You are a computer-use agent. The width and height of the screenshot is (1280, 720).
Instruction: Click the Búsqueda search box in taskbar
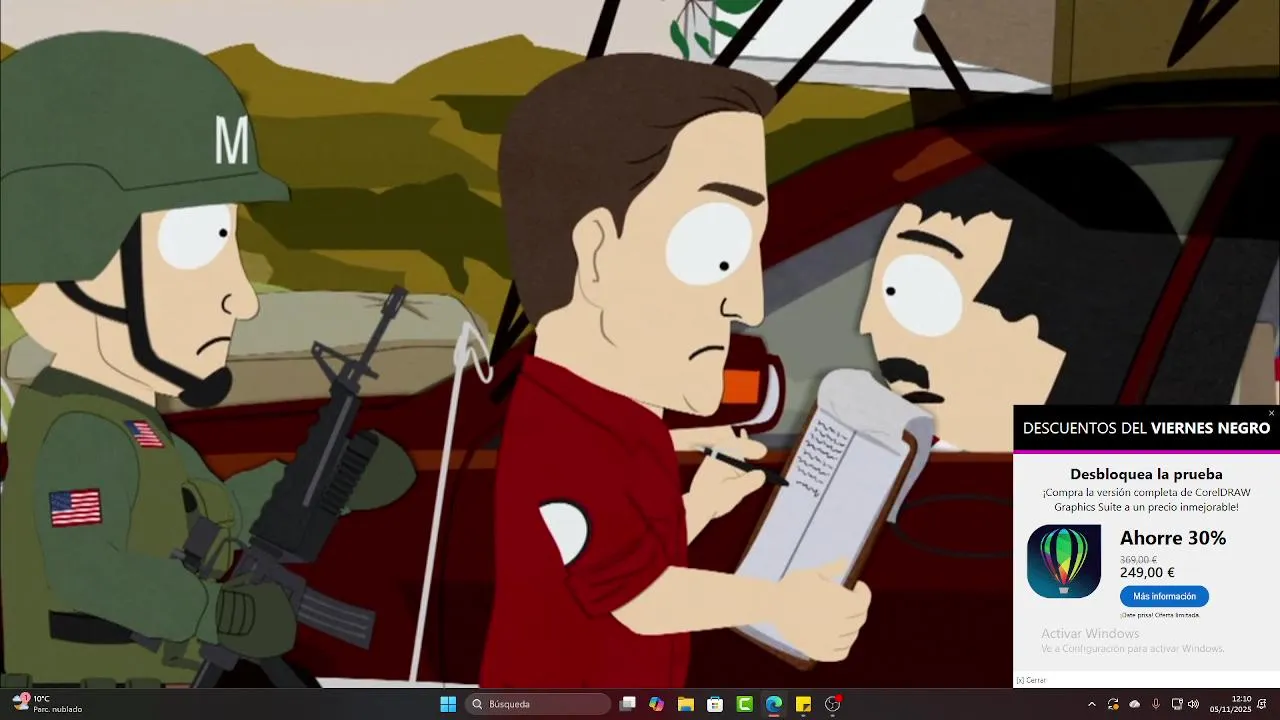coord(539,704)
